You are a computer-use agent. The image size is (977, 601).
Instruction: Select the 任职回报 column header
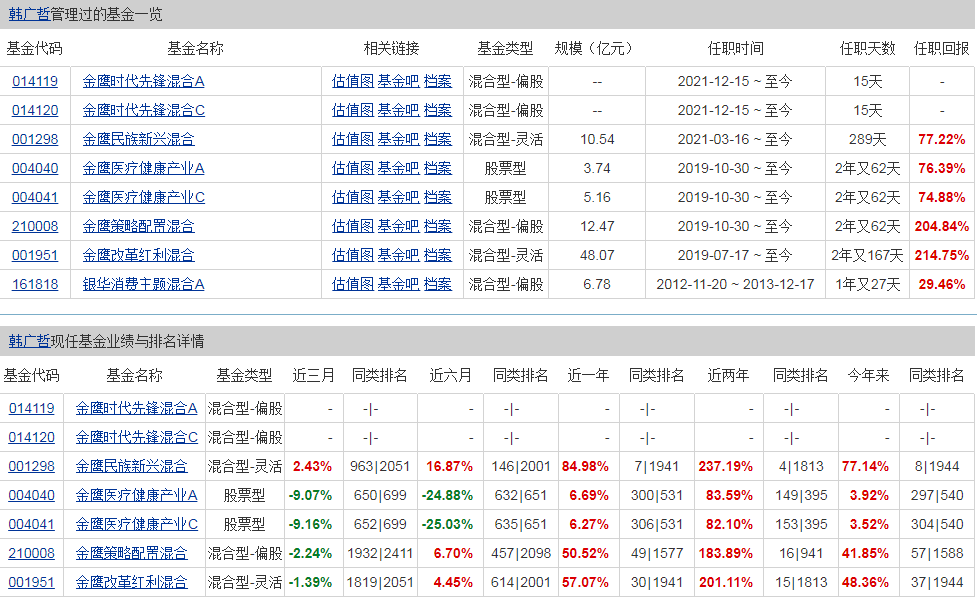[941, 48]
